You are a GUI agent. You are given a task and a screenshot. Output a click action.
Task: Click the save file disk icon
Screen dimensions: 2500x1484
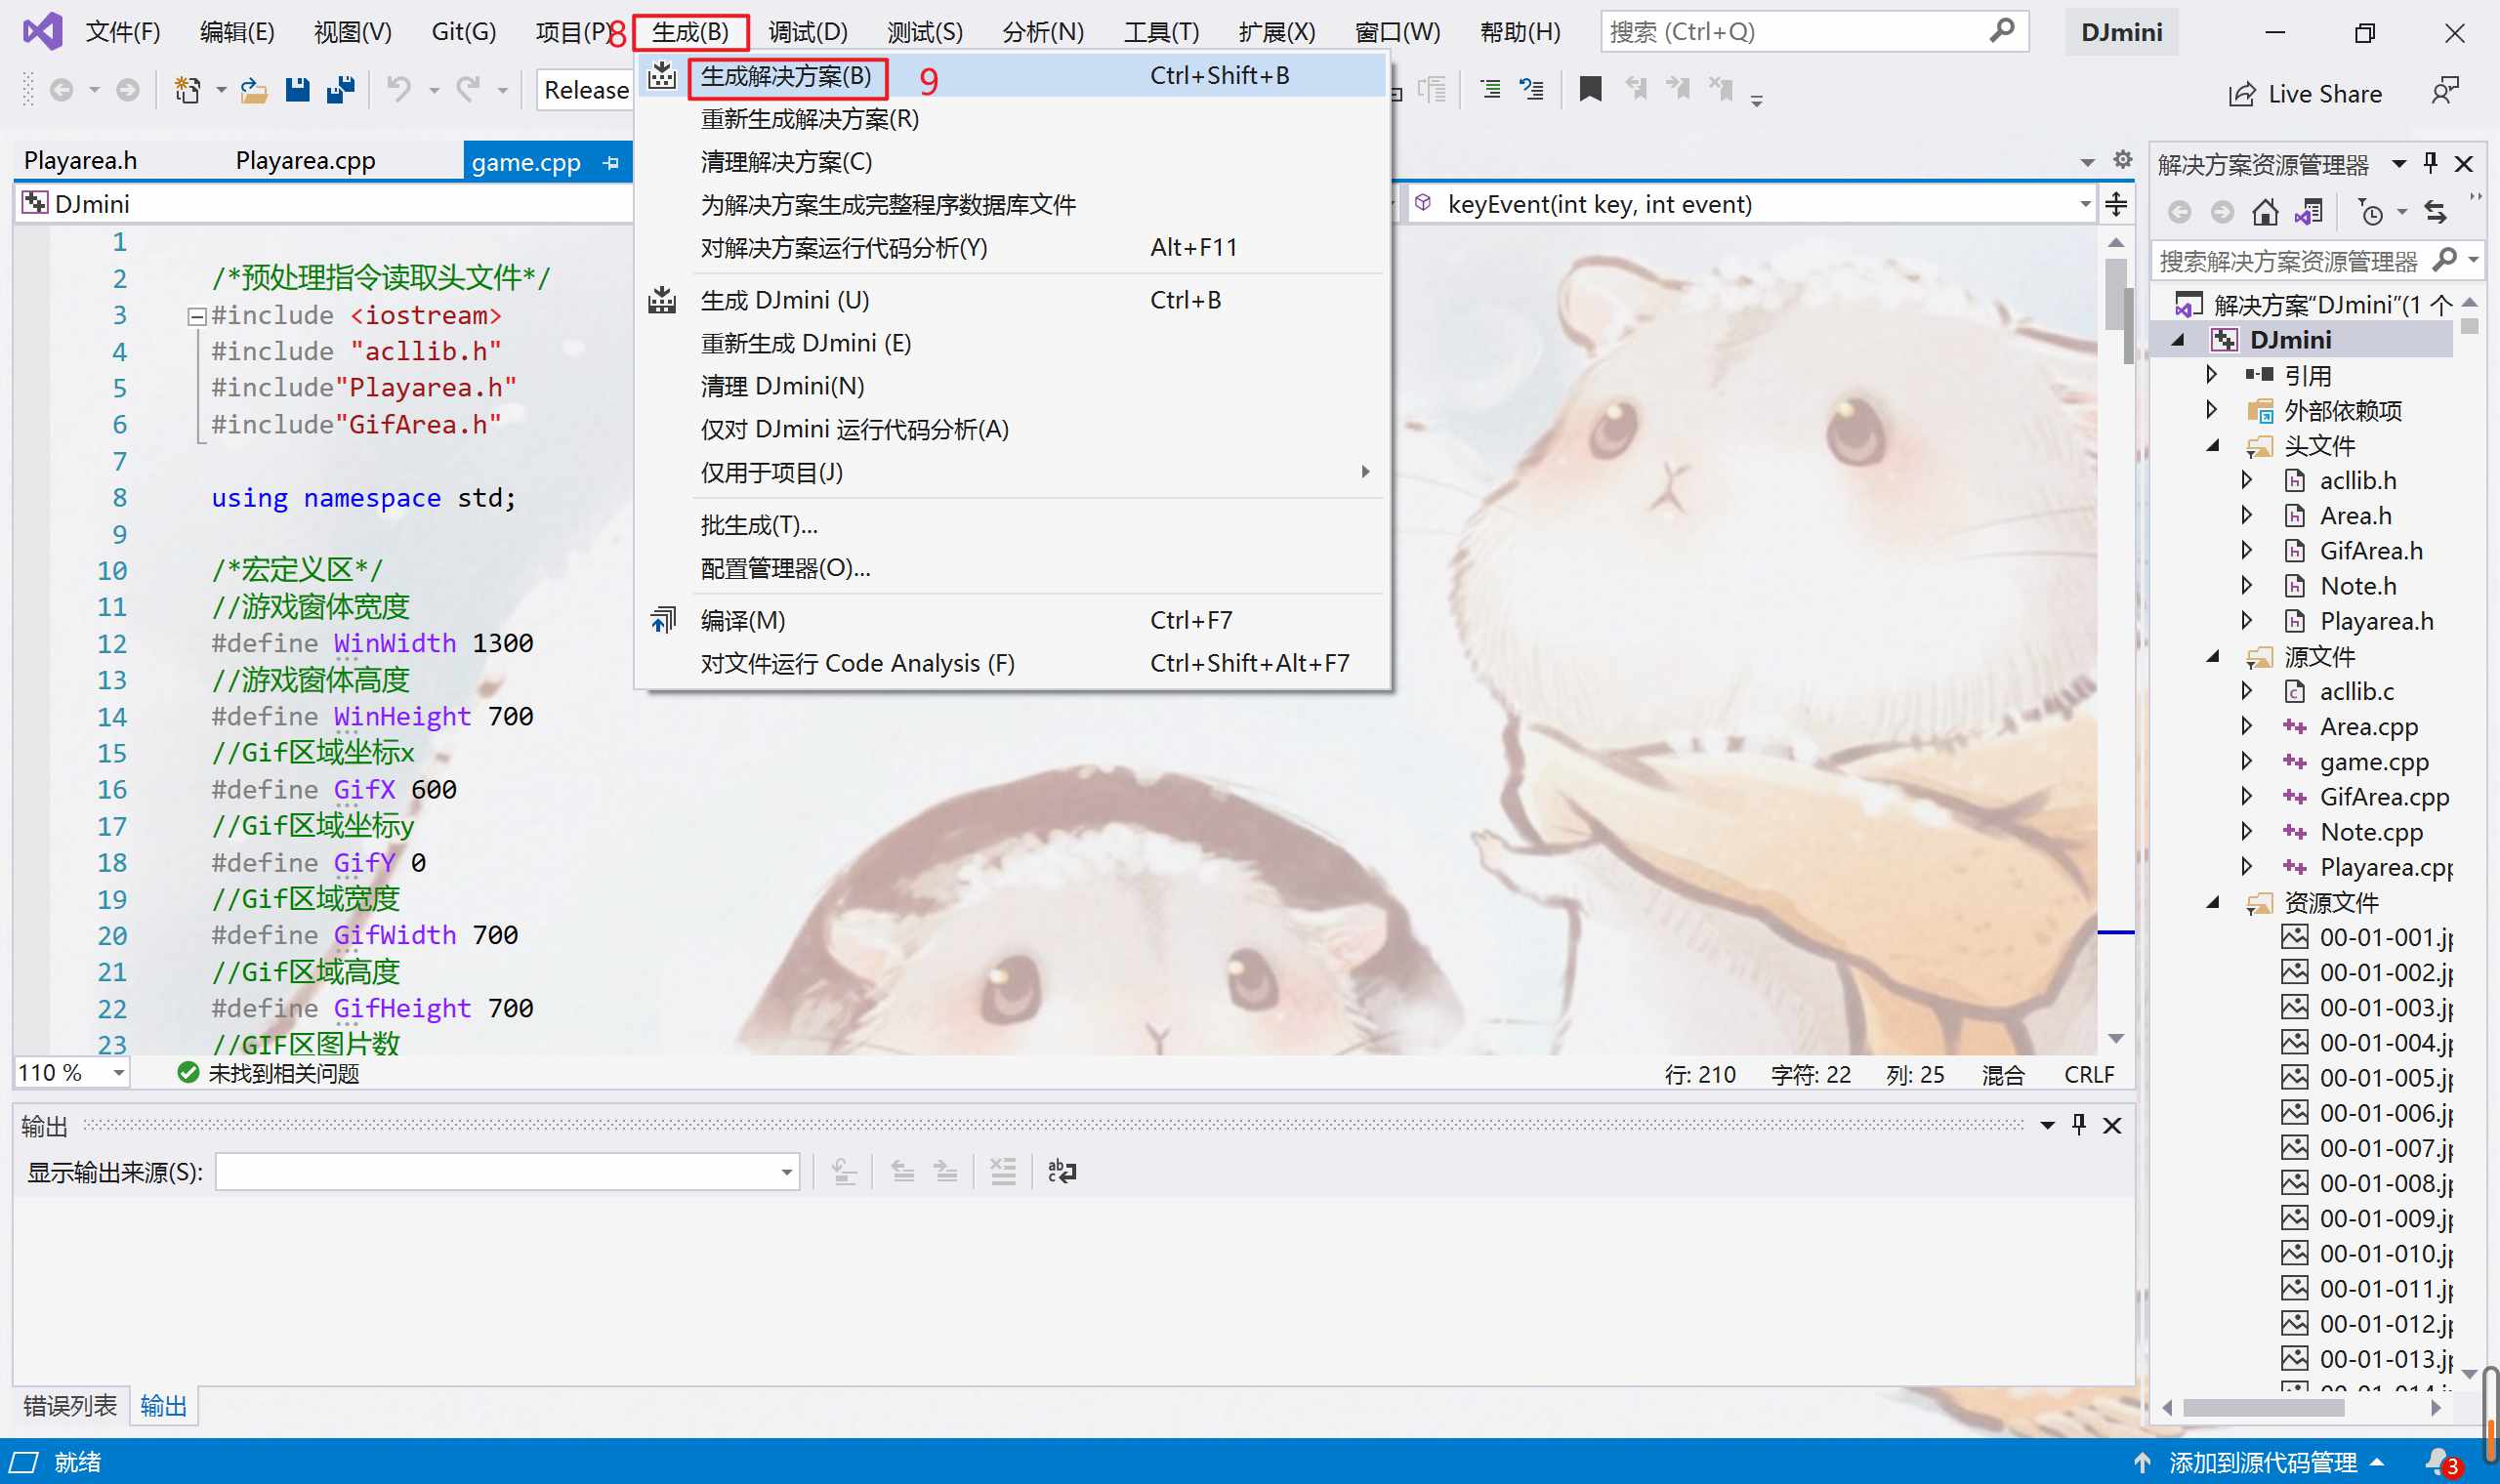click(297, 90)
